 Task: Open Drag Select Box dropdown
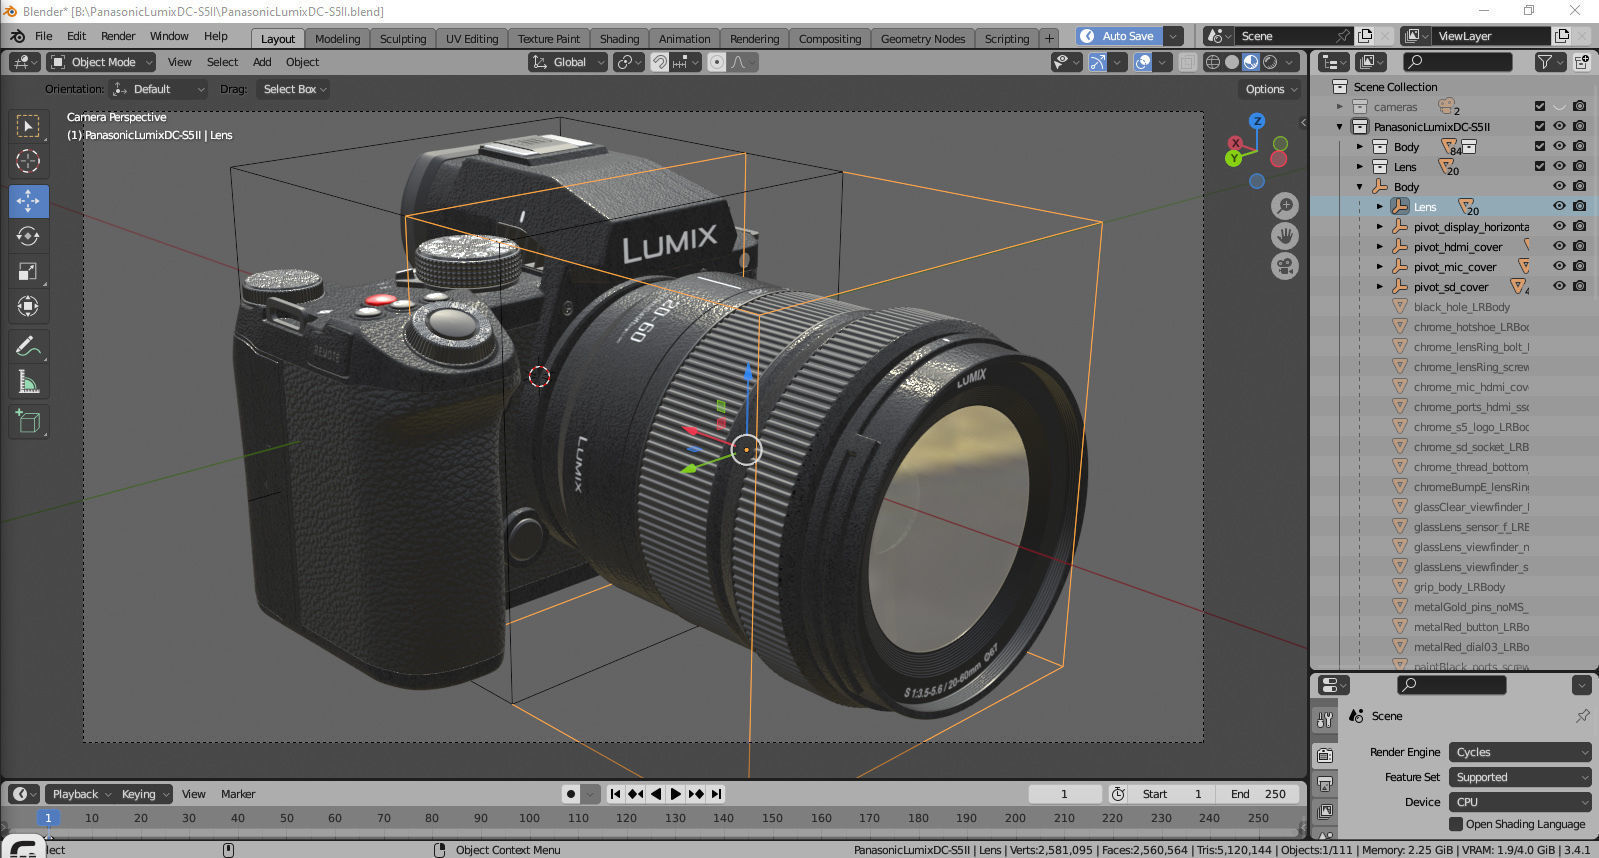click(293, 89)
